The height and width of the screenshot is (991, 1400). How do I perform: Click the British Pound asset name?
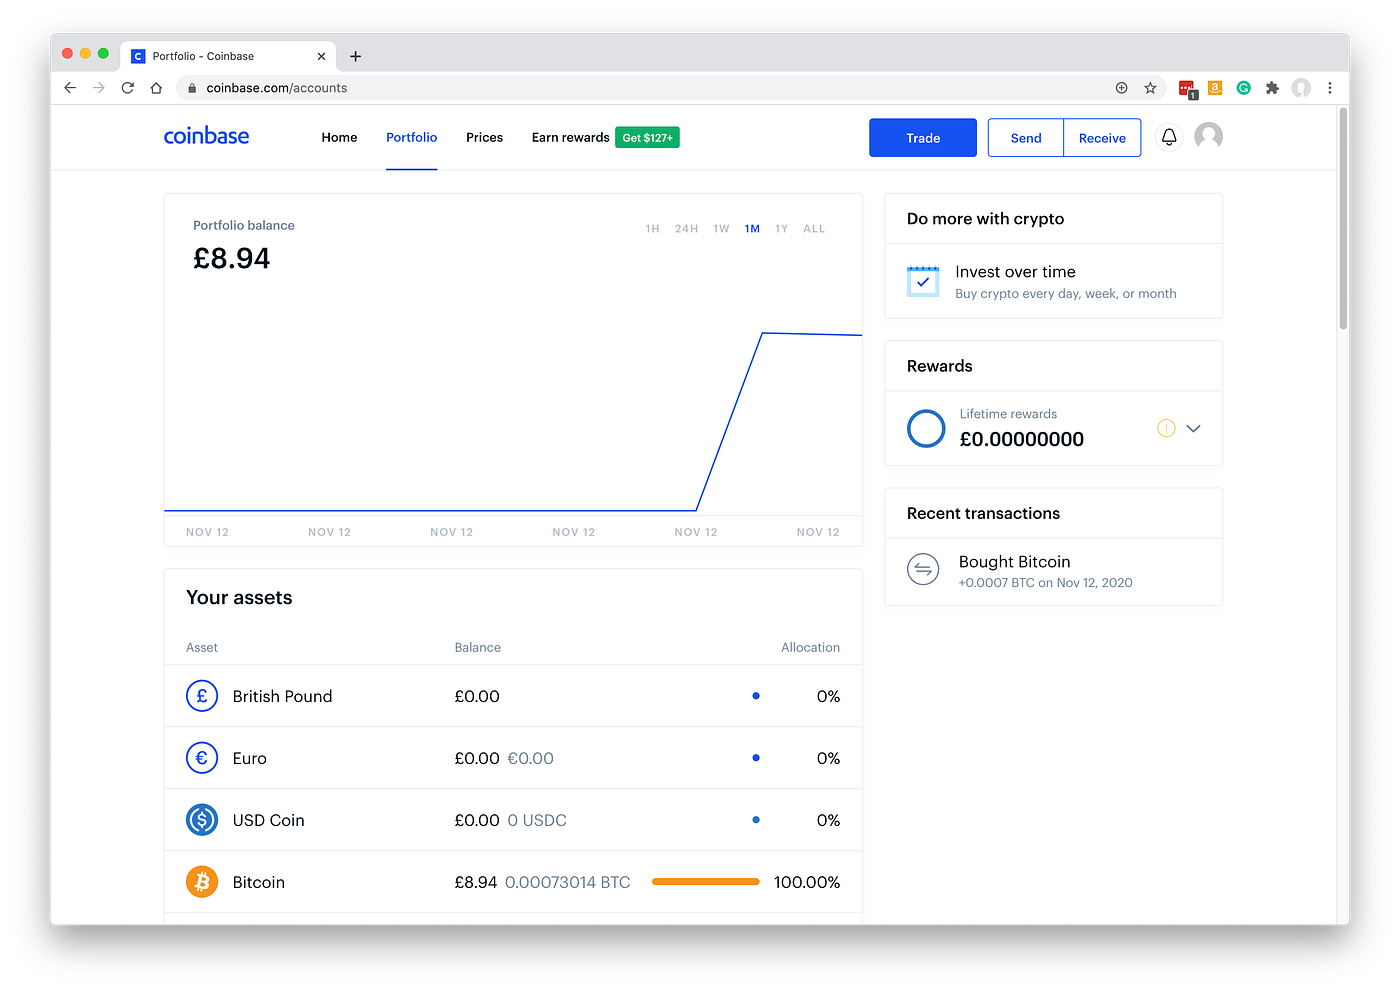tap(282, 696)
